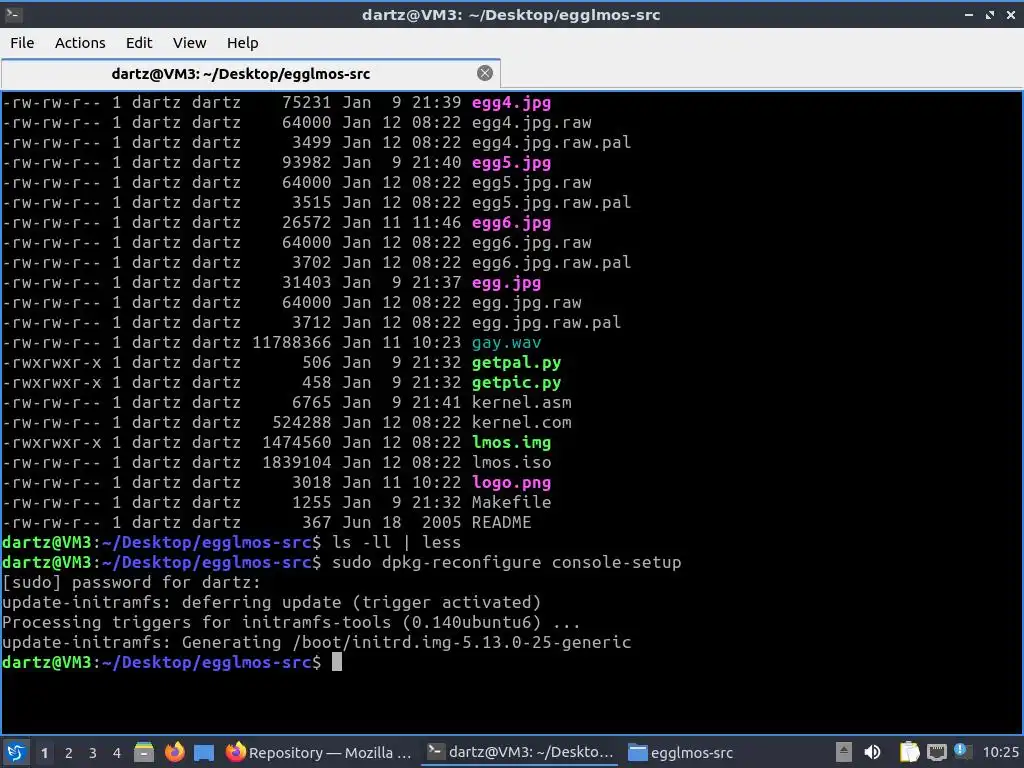Open the network status tray icon

point(936,752)
